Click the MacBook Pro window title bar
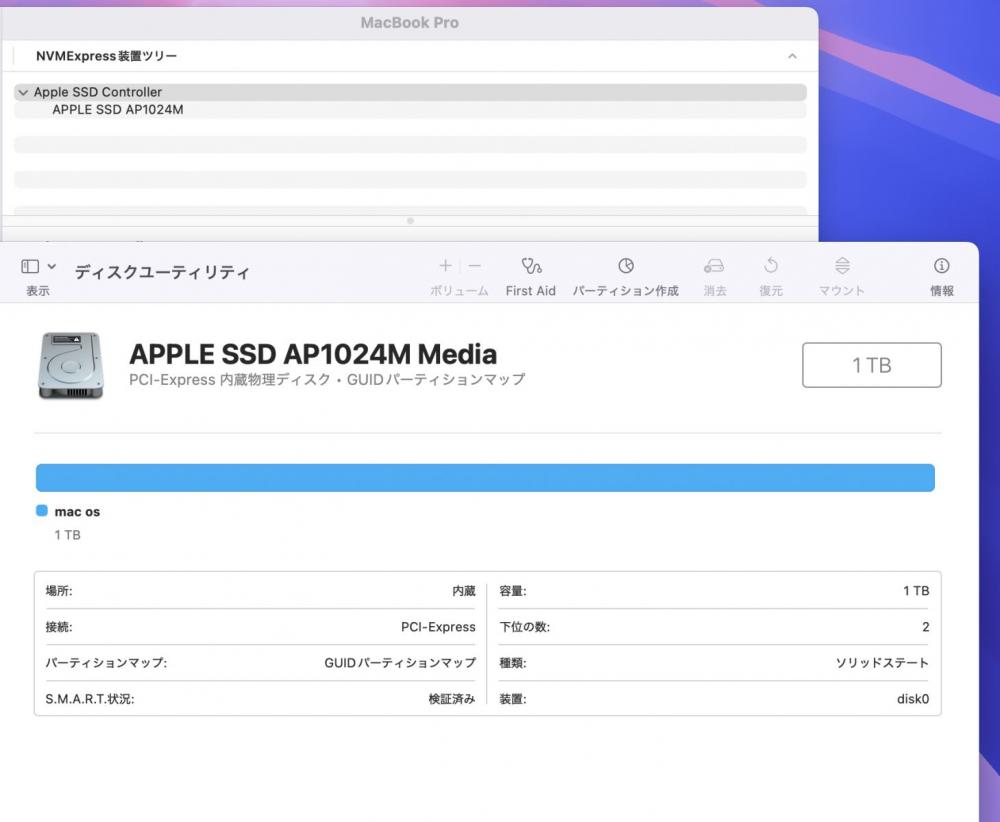Screen dimensions: 1000x822 (409, 23)
